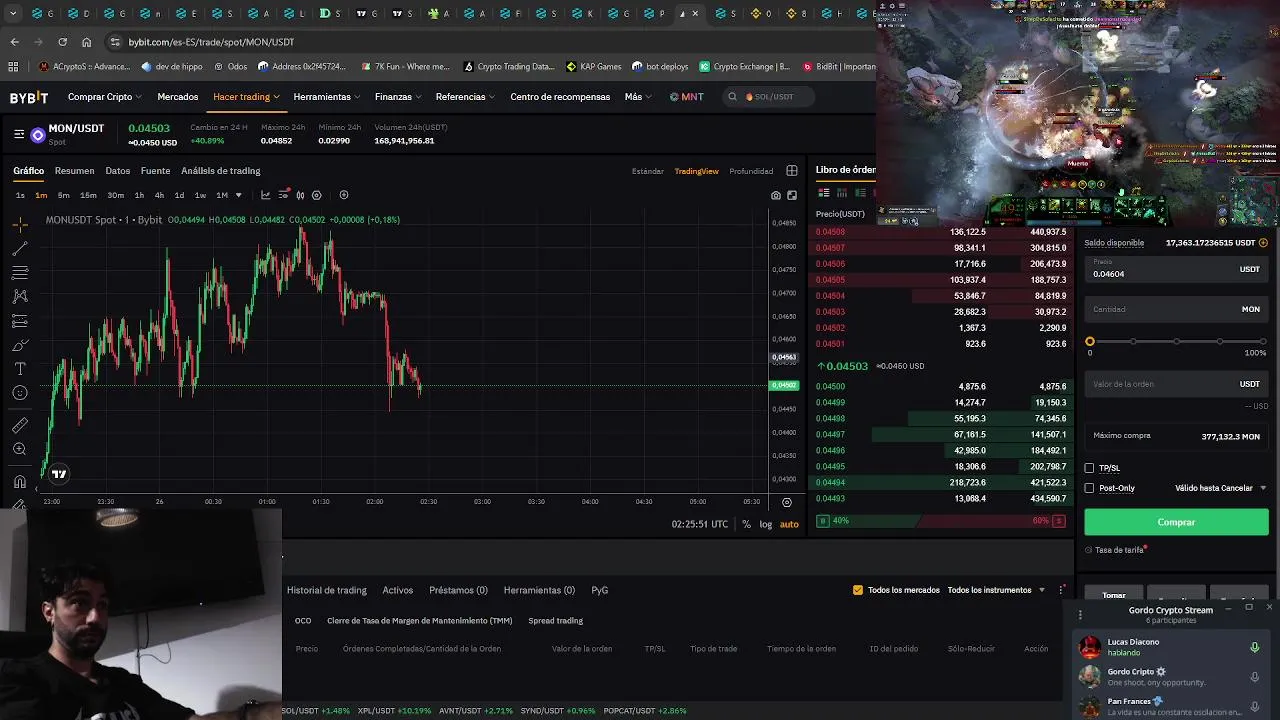Select the brush drawing tool
The height and width of the screenshot is (720, 1280).
(x=20, y=345)
